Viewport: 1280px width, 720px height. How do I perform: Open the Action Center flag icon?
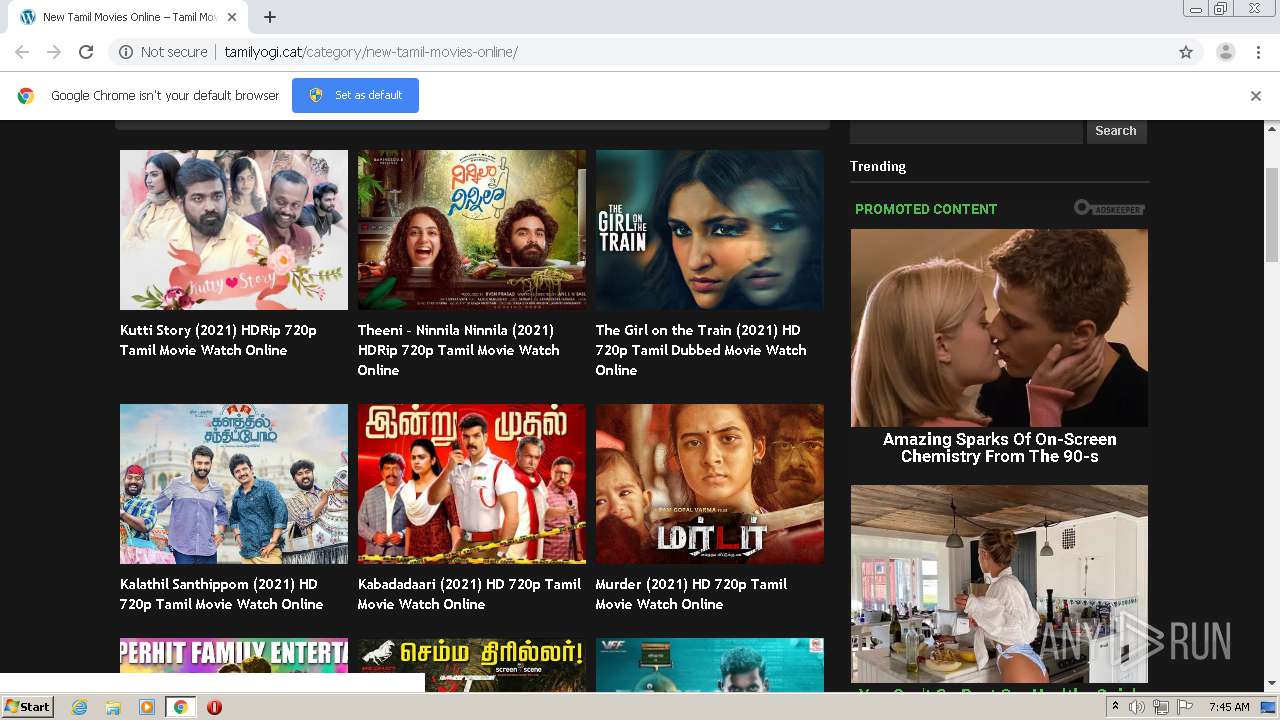[1185, 706]
